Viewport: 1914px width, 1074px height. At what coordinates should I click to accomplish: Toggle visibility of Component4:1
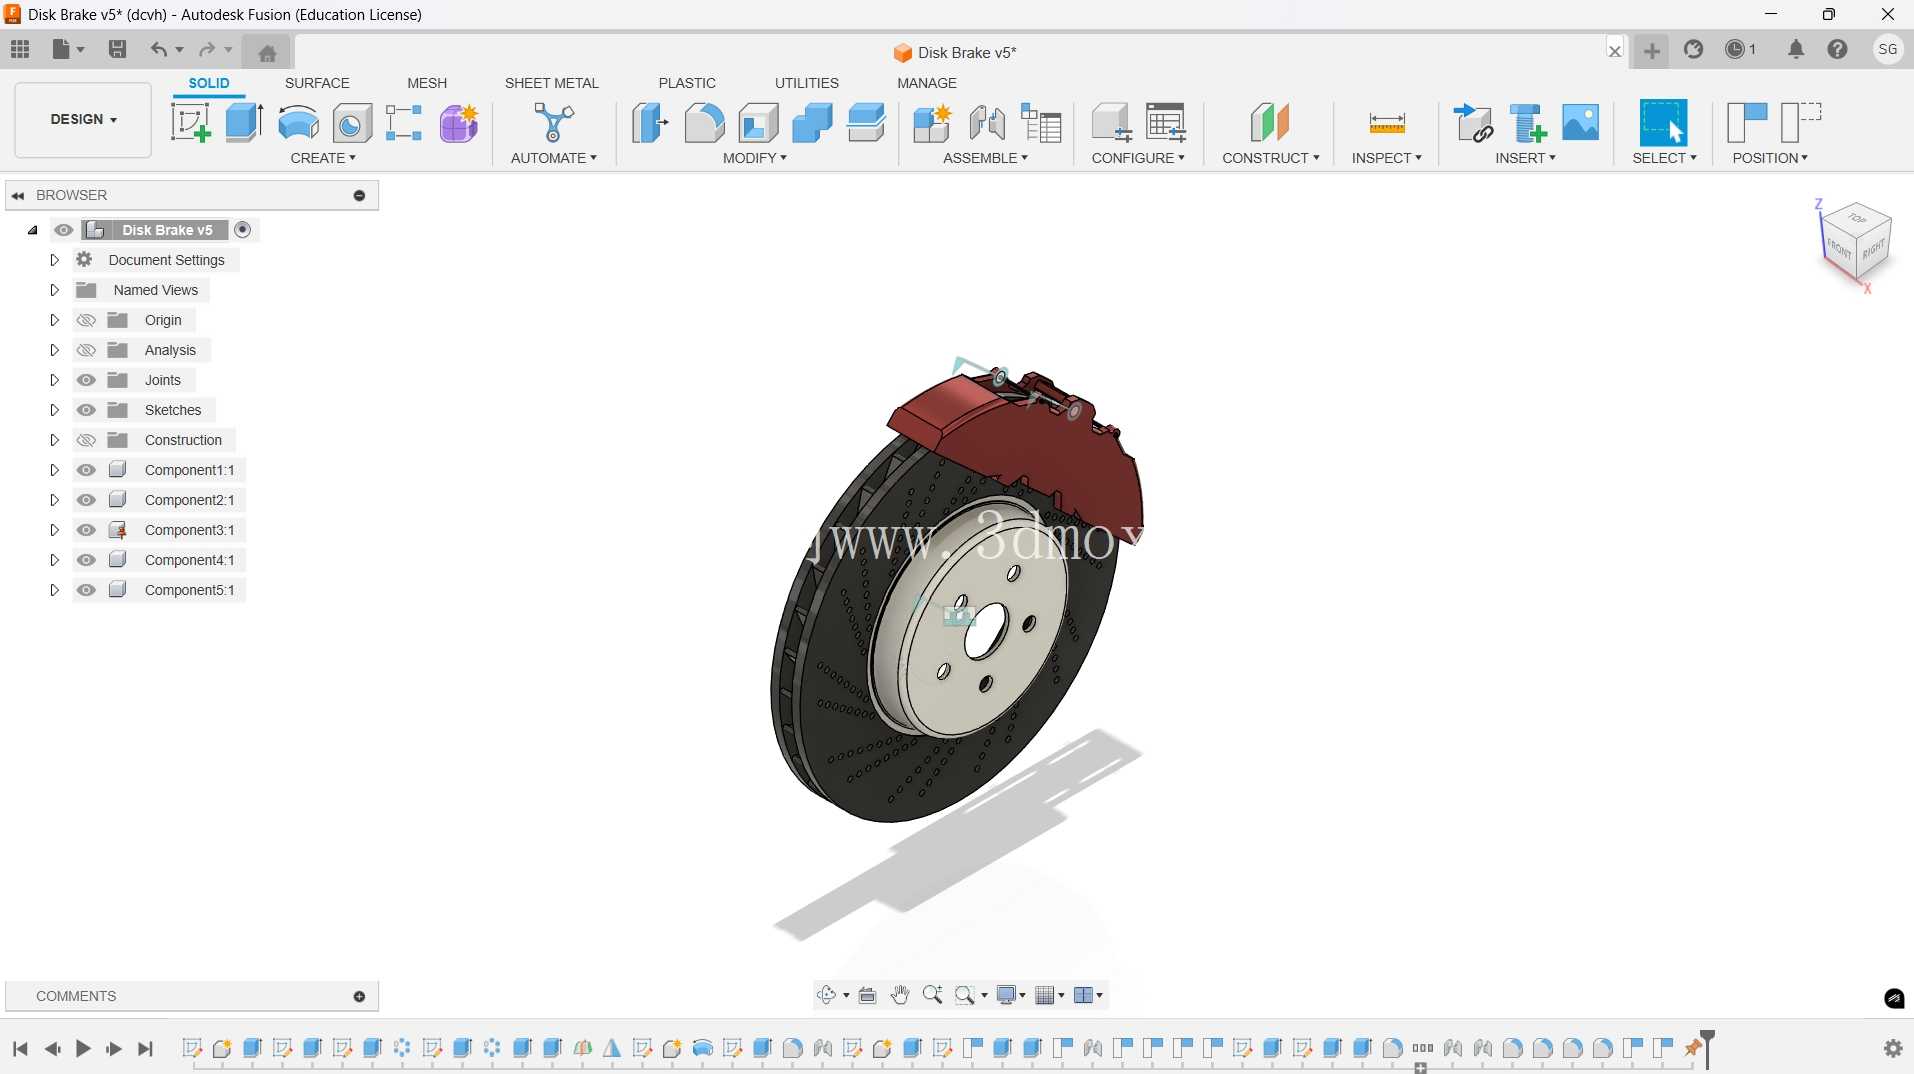(87, 560)
